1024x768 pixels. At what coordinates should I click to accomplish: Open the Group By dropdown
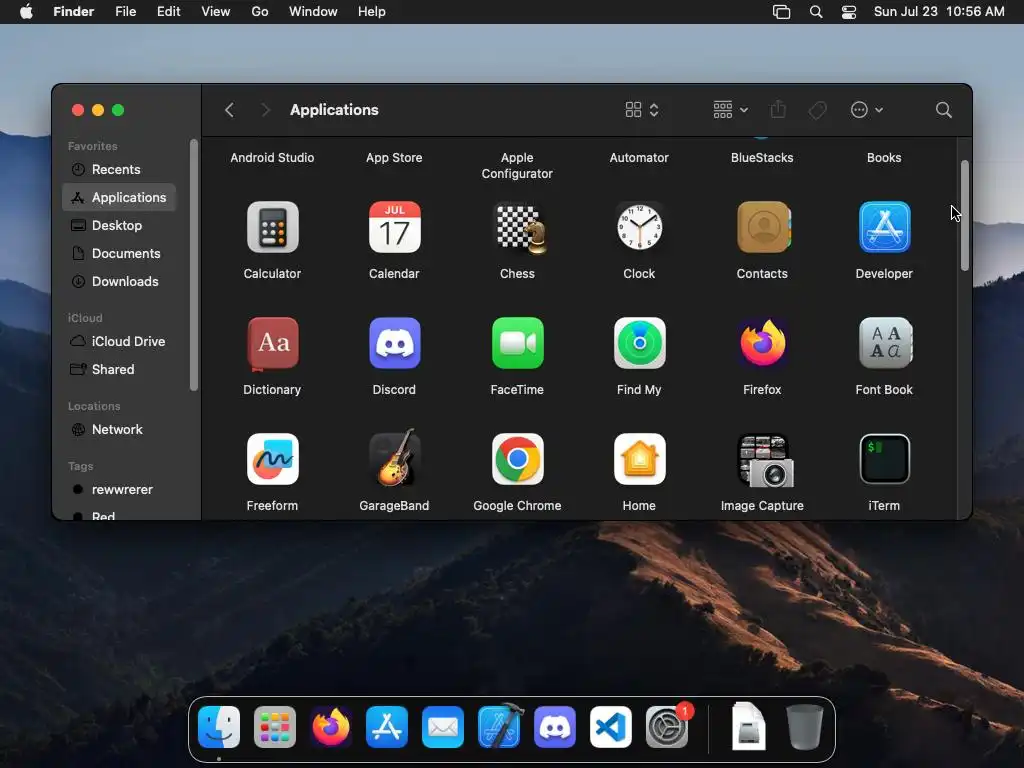point(730,110)
